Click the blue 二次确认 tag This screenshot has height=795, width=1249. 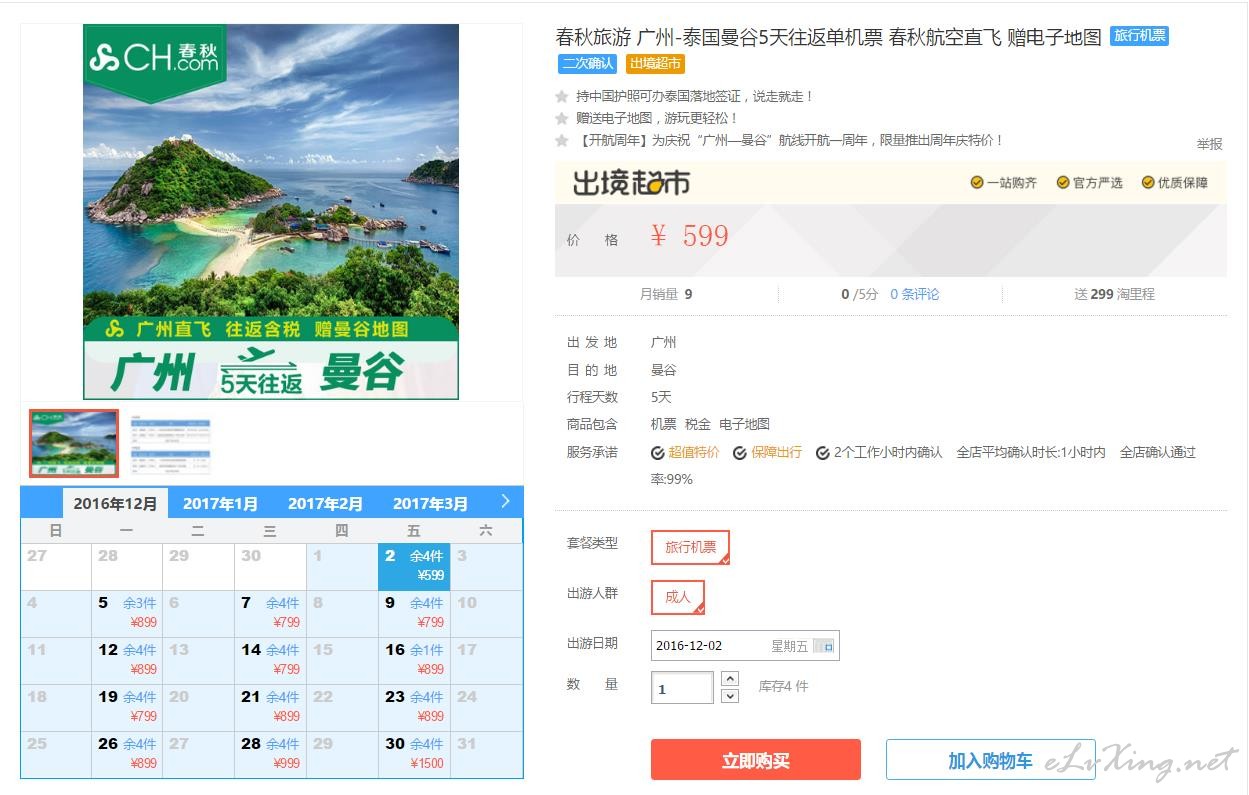pyautogui.click(x=587, y=64)
